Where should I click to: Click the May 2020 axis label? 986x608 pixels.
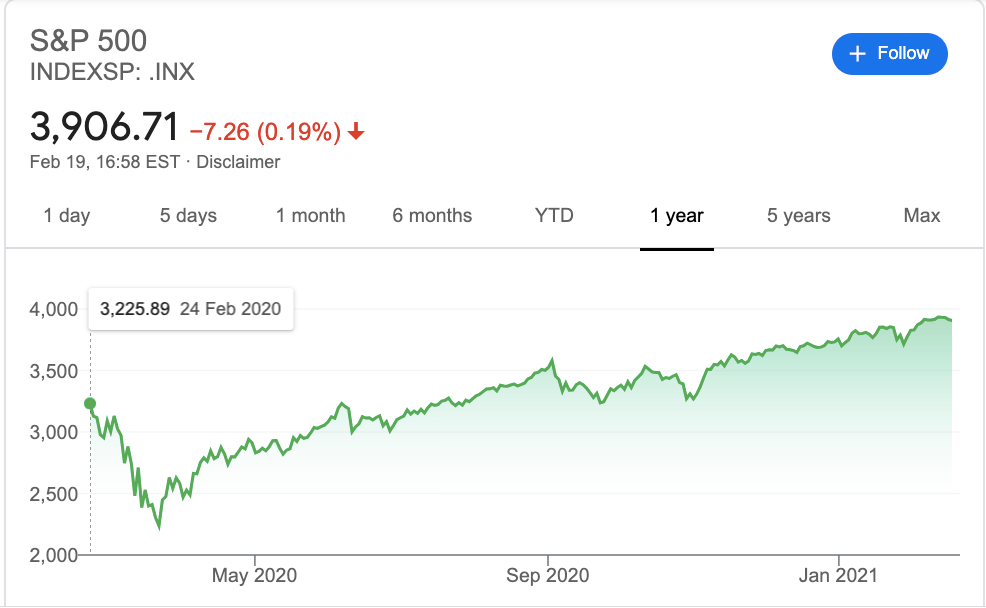(x=255, y=575)
